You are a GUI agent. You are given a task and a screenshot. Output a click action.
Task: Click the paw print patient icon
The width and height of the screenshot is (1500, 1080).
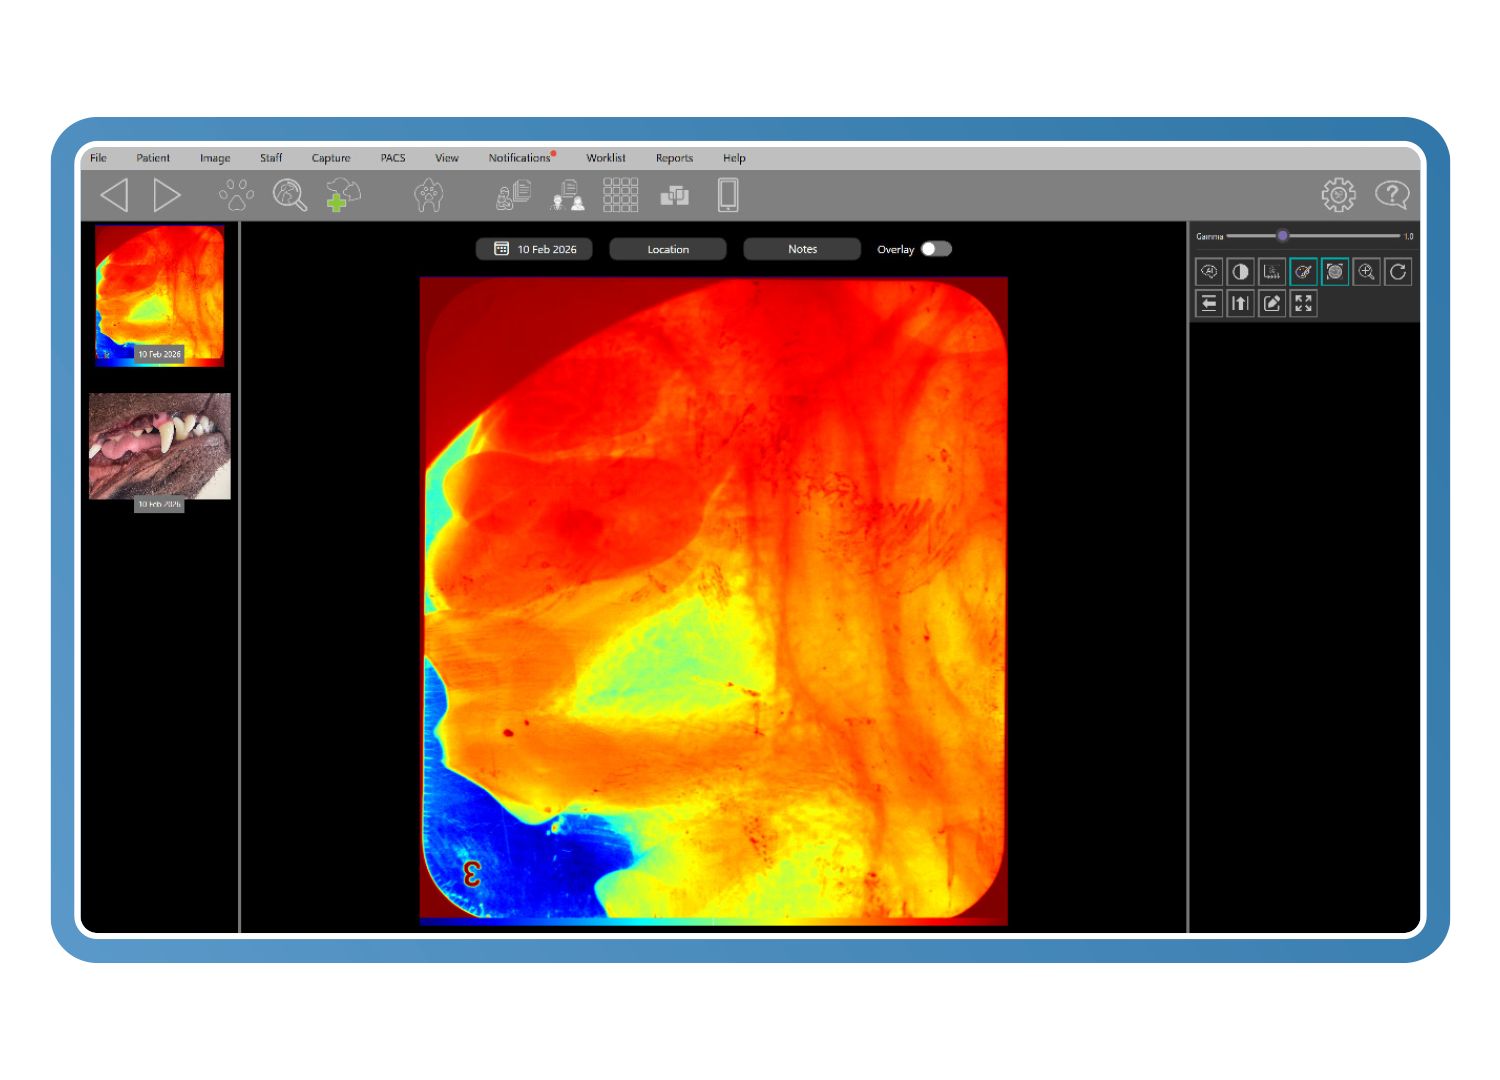point(237,195)
